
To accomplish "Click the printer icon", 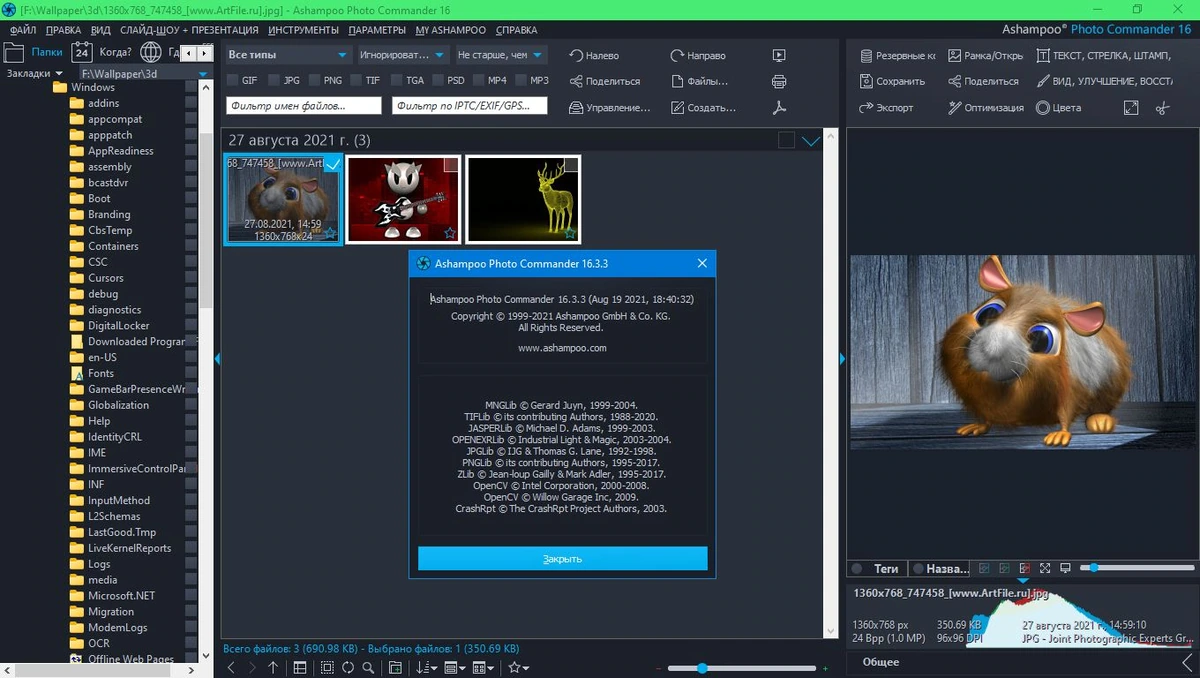I will click(x=779, y=81).
